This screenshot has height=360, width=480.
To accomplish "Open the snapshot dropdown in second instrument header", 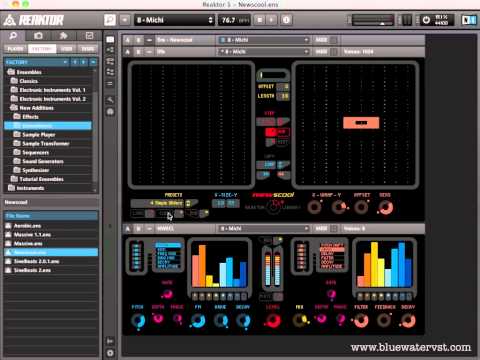I will [x=263, y=52].
